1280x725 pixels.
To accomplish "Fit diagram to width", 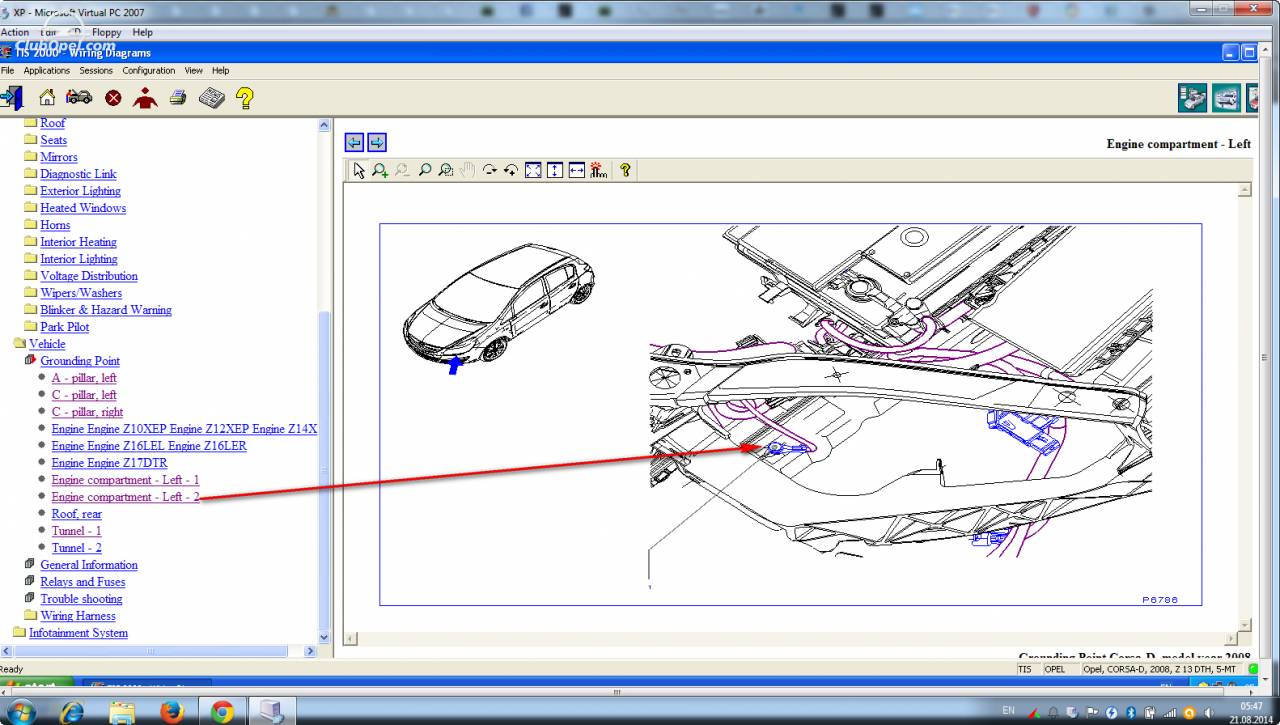I will pyautogui.click(x=577, y=171).
